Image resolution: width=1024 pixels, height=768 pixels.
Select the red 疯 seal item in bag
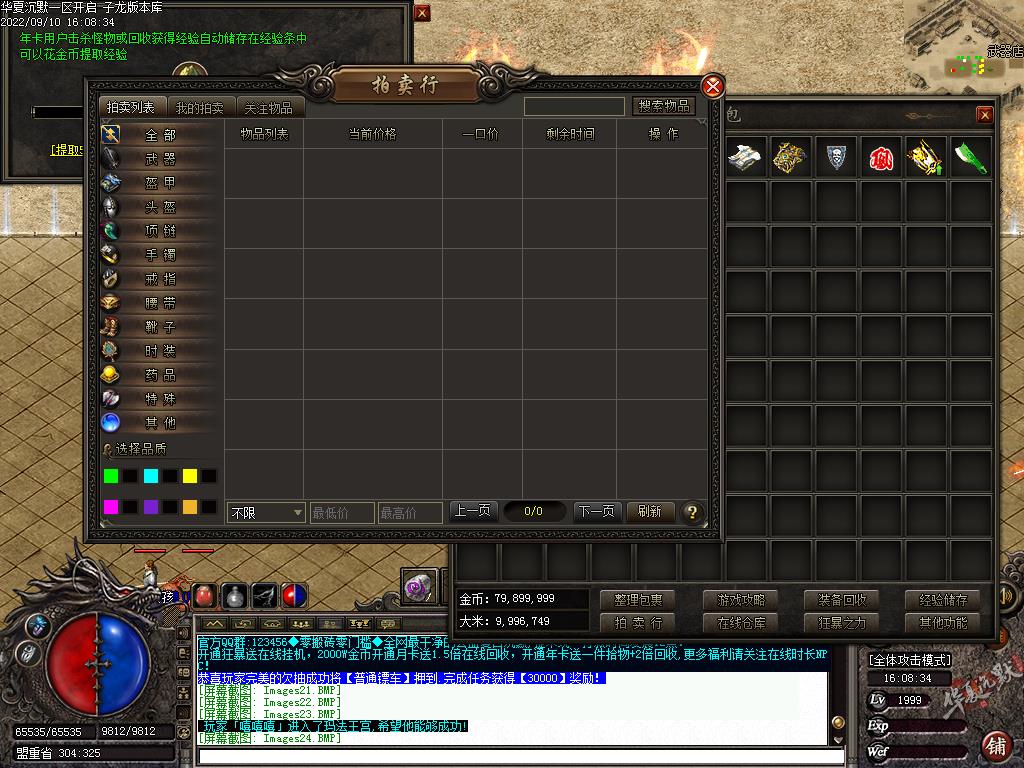(x=881, y=157)
